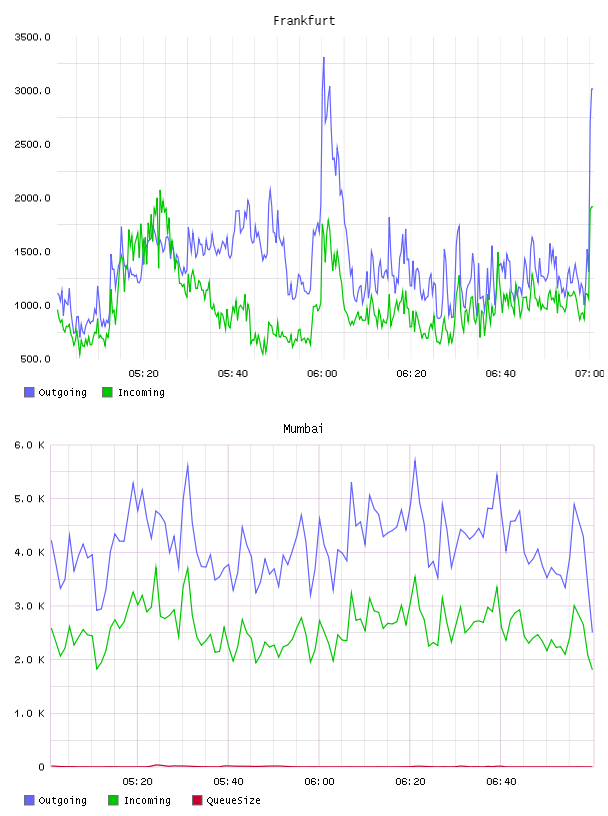The width and height of the screenshot is (608, 816).
Task: Click the 4.0 K y-axis label on Mumbai chart
Action: tap(30, 552)
